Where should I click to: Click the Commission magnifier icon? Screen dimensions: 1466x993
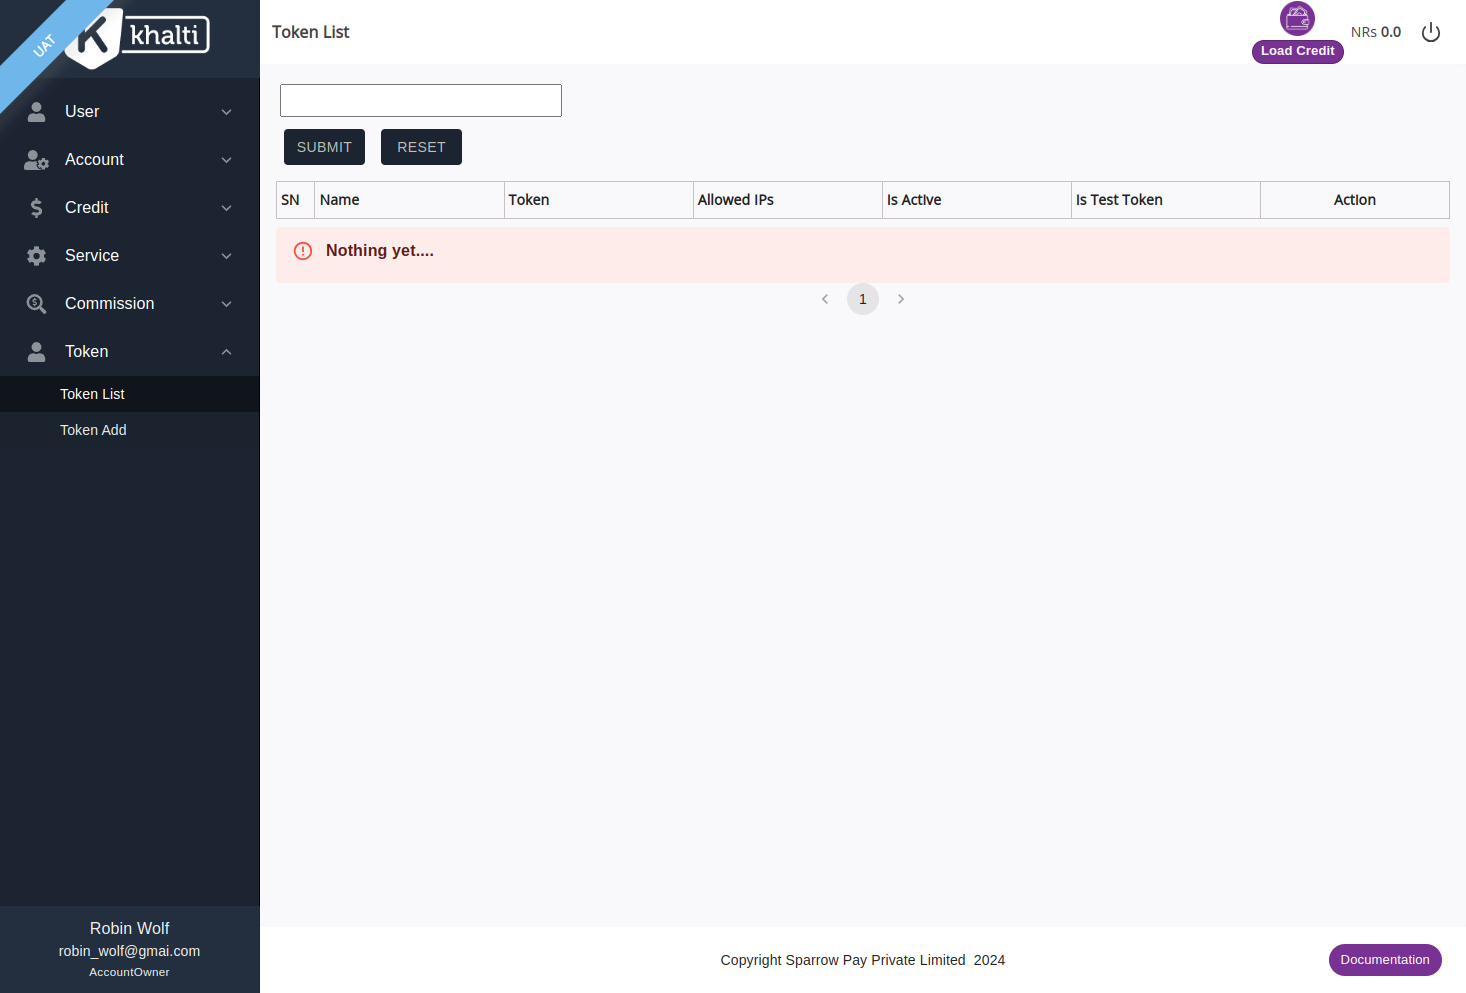click(36, 304)
